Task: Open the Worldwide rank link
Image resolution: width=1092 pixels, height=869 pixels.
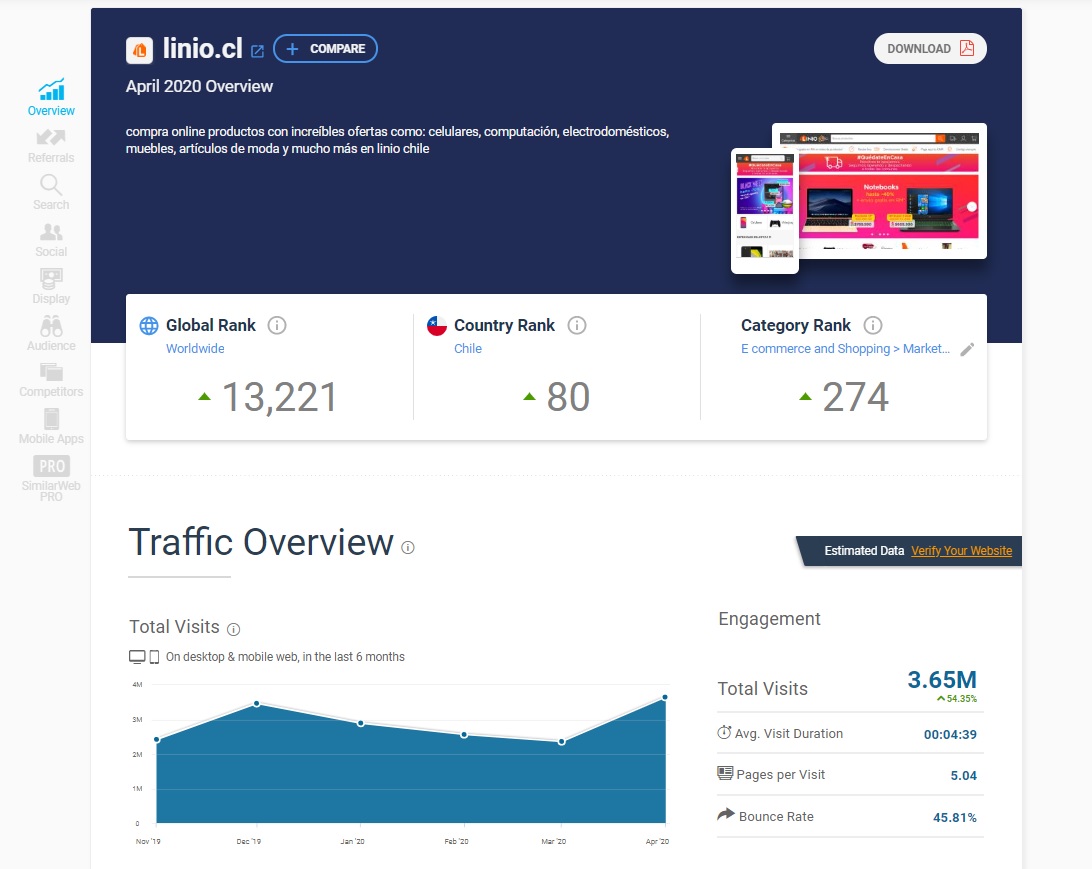Action: coord(195,348)
